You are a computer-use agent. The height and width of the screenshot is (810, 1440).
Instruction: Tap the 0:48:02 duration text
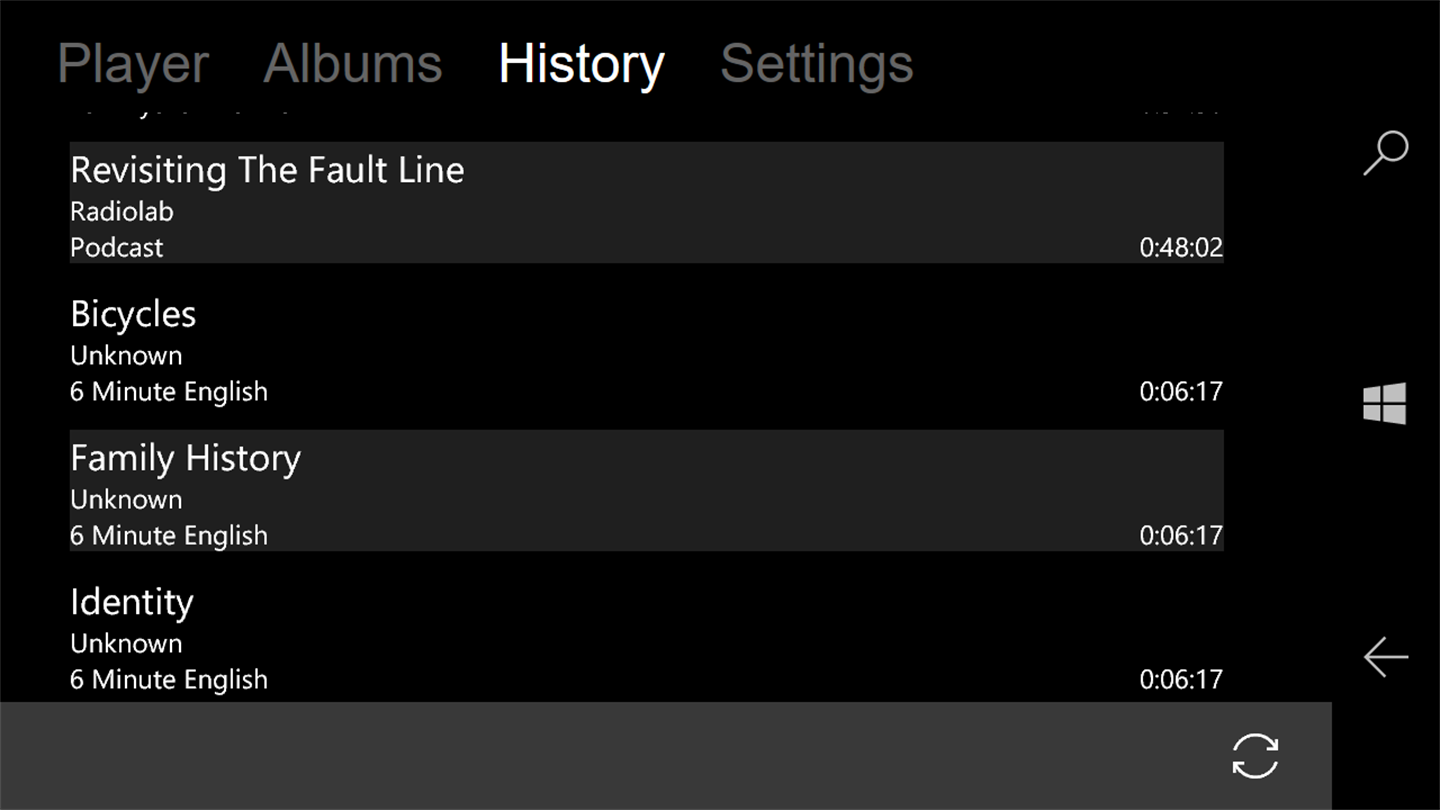[1181, 248]
